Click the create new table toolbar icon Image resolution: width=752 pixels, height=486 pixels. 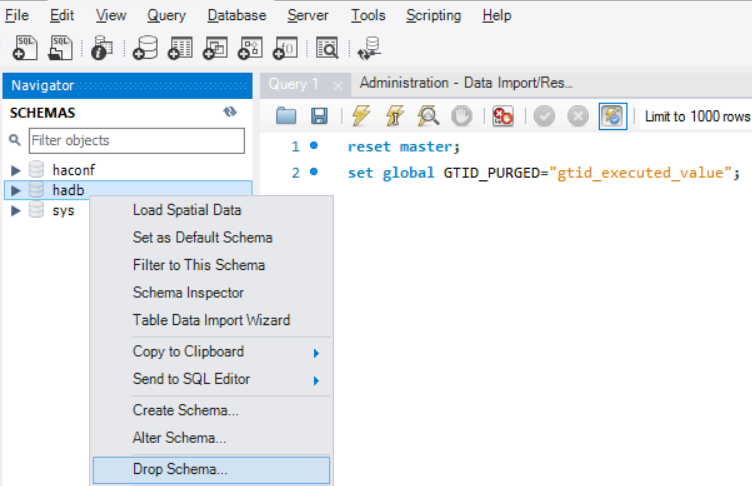pyautogui.click(x=180, y=47)
